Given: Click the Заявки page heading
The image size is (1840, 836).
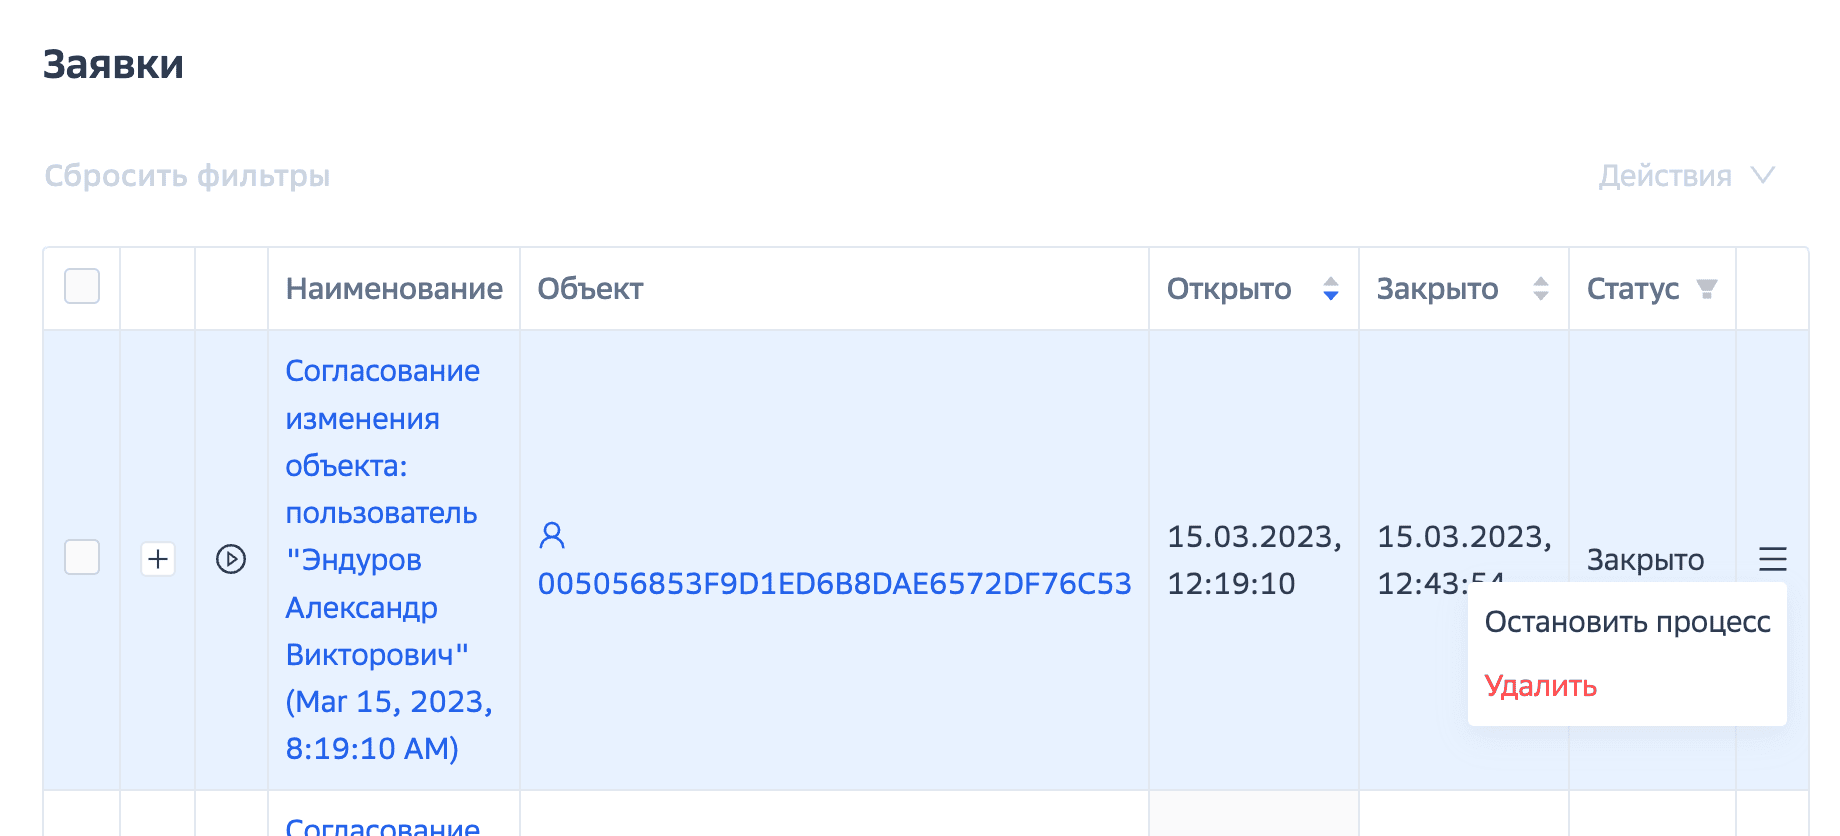Looking at the screenshot, I should point(113,65).
